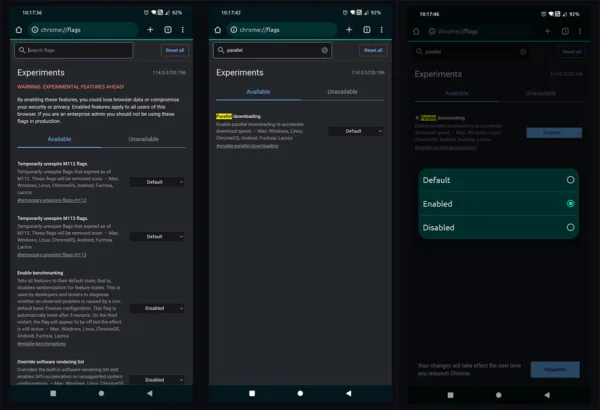Open dropdown for Temporarily unexpire M113 flags
The image size is (600, 410).
pos(157,237)
